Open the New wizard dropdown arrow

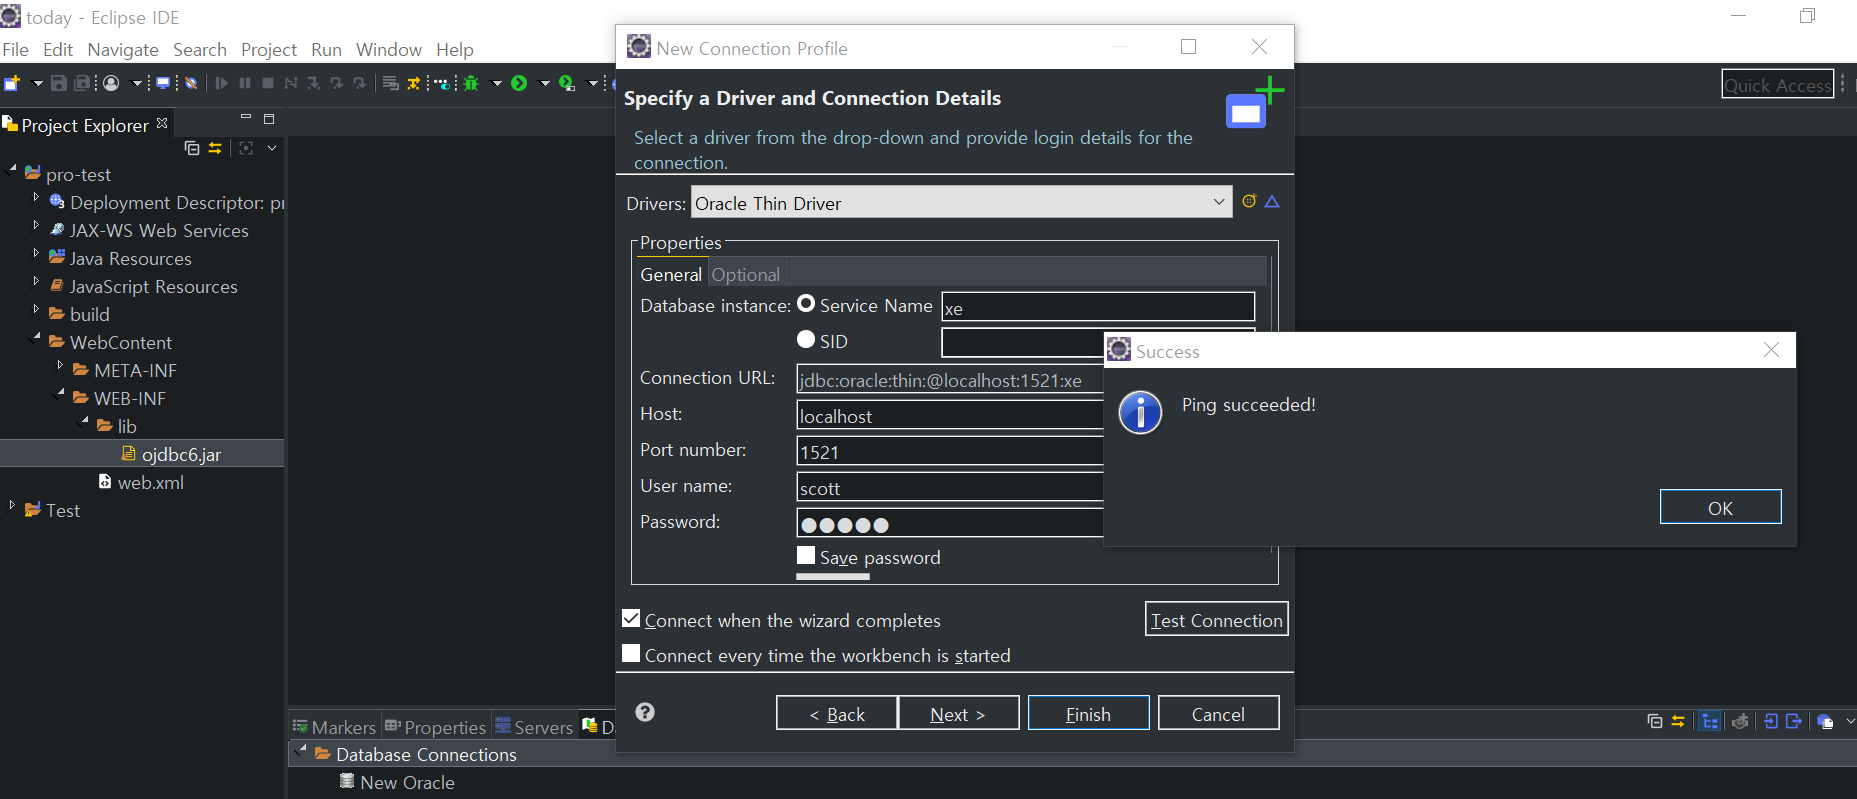pyautogui.click(x=37, y=84)
